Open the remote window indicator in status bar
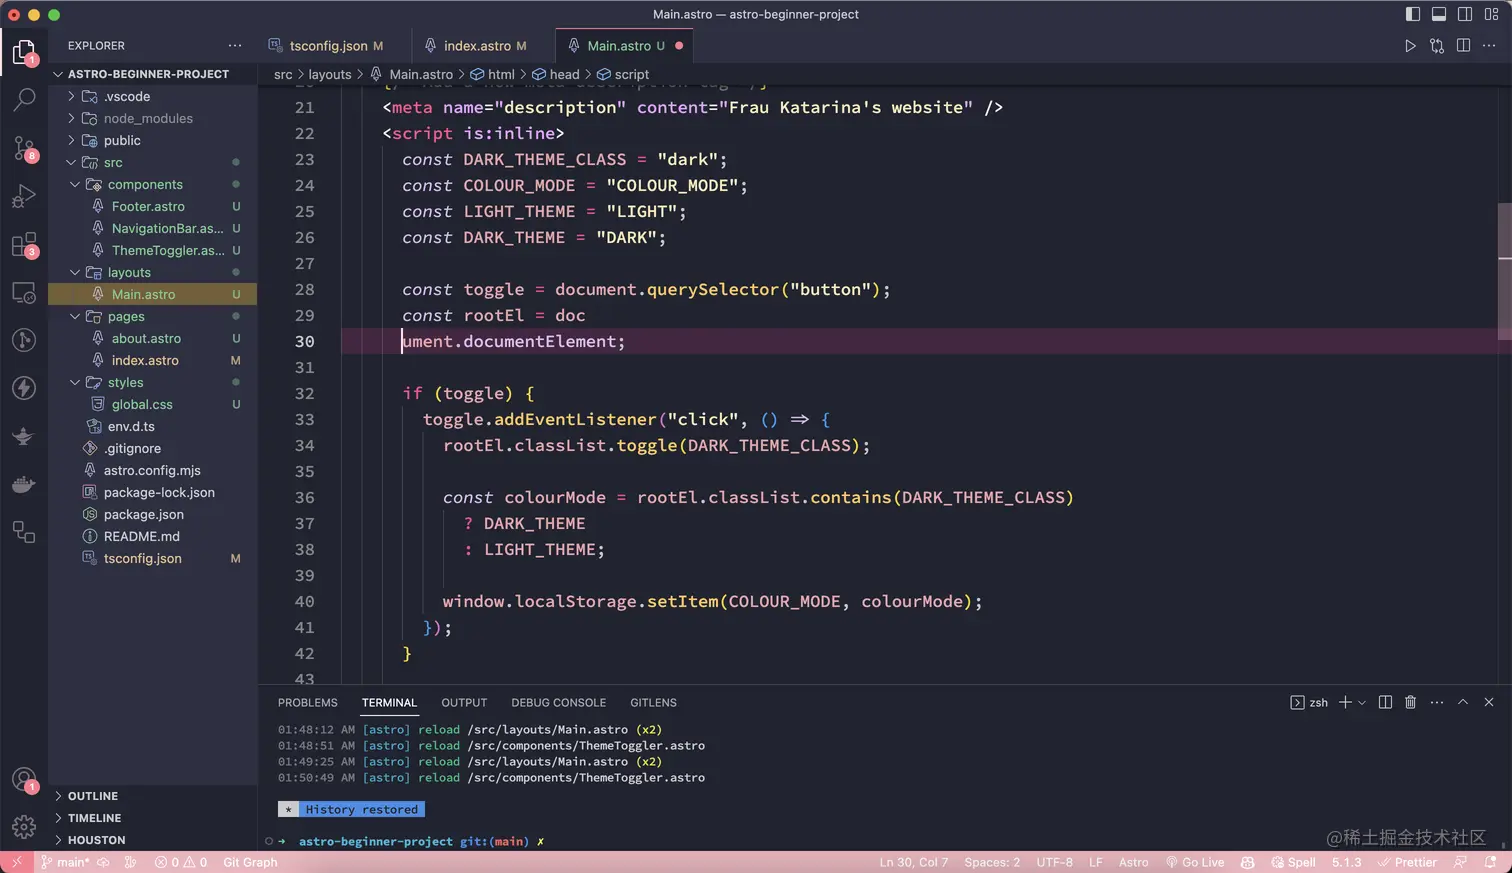Screen dimensions: 1512x873 click(16, 862)
